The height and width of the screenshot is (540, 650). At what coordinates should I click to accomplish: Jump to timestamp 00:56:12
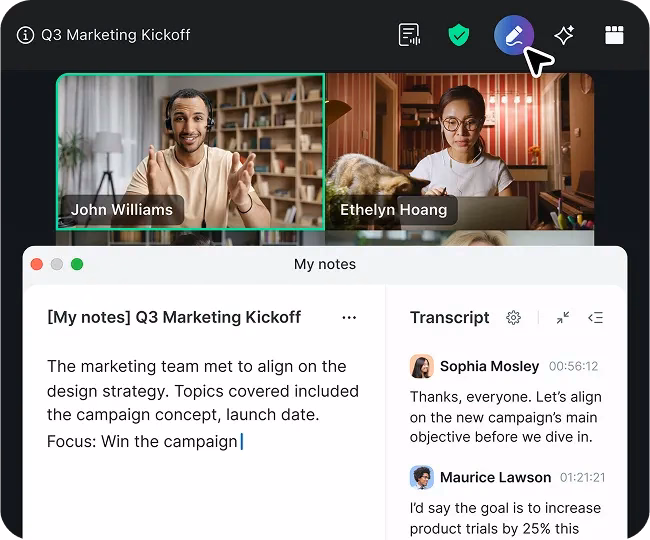[573, 367]
